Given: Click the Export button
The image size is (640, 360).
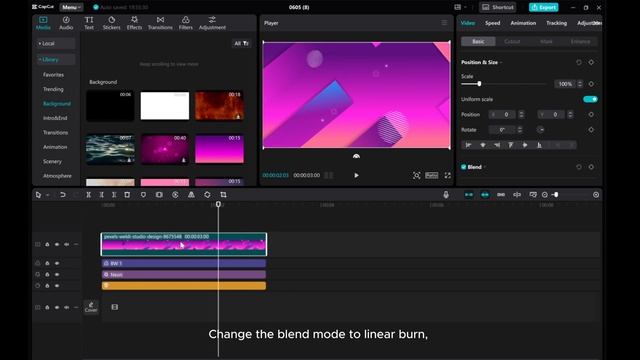Looking at the screenshot, I should [543, 7].
